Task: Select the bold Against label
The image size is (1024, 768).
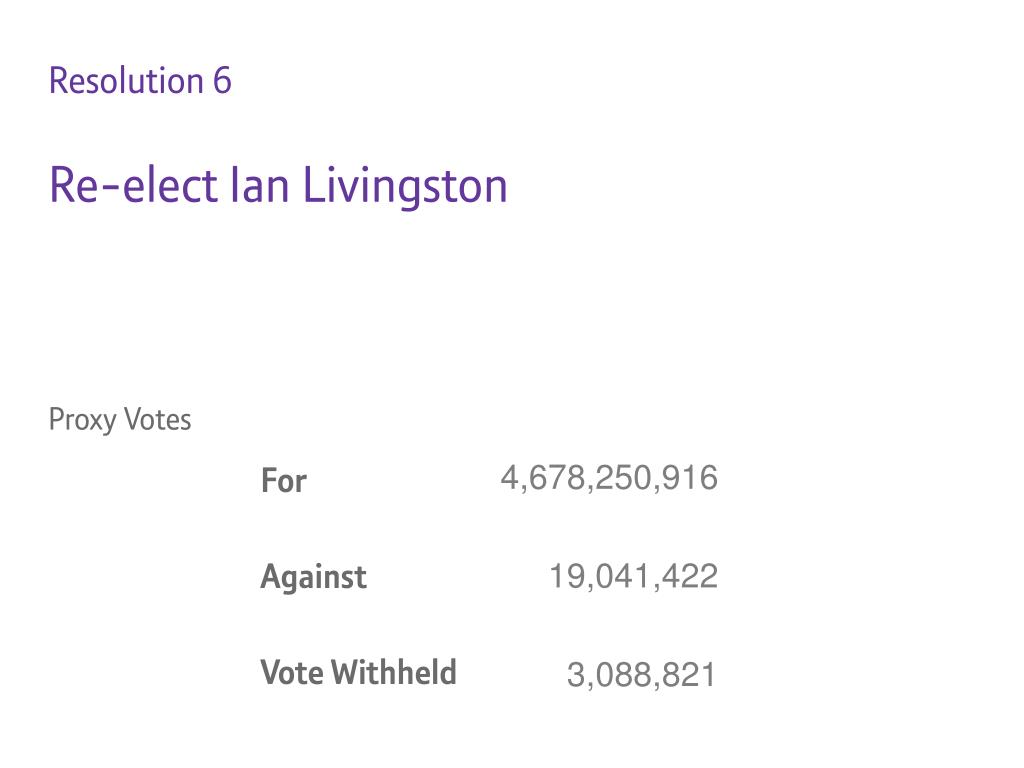Action: [x=313, y=577]
